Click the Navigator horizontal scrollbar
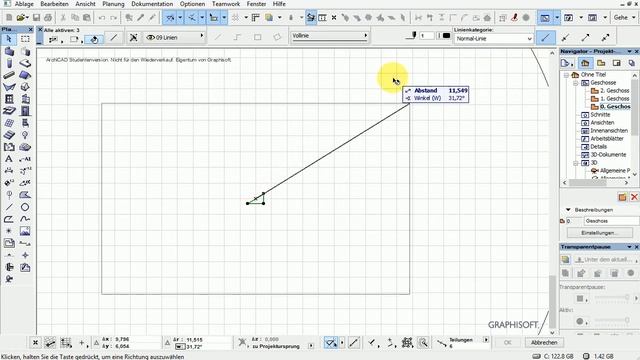 tap(596, 183)
